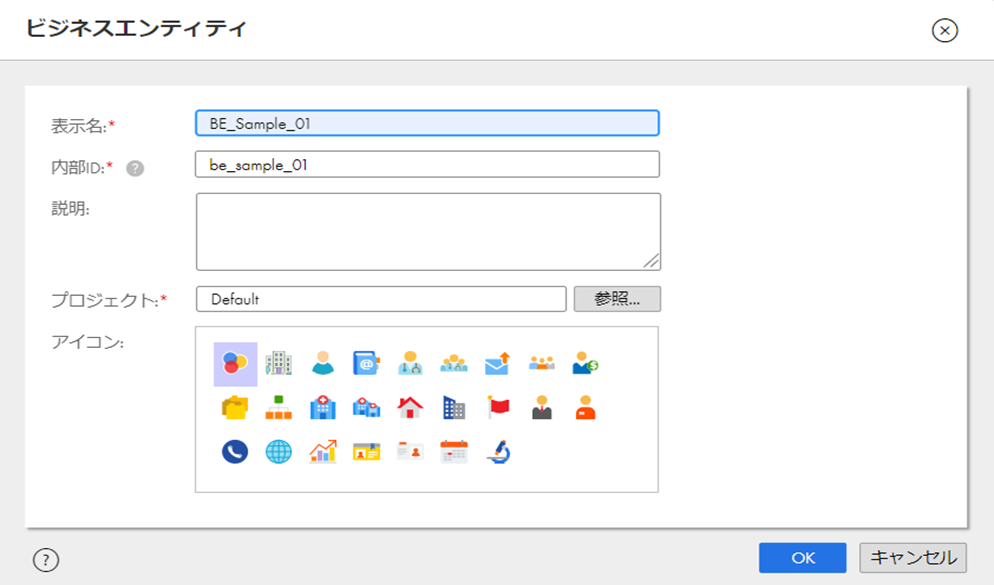The image size is (994, 585).
Task: Select the single hospital building icon
Action: click(323, 408)
